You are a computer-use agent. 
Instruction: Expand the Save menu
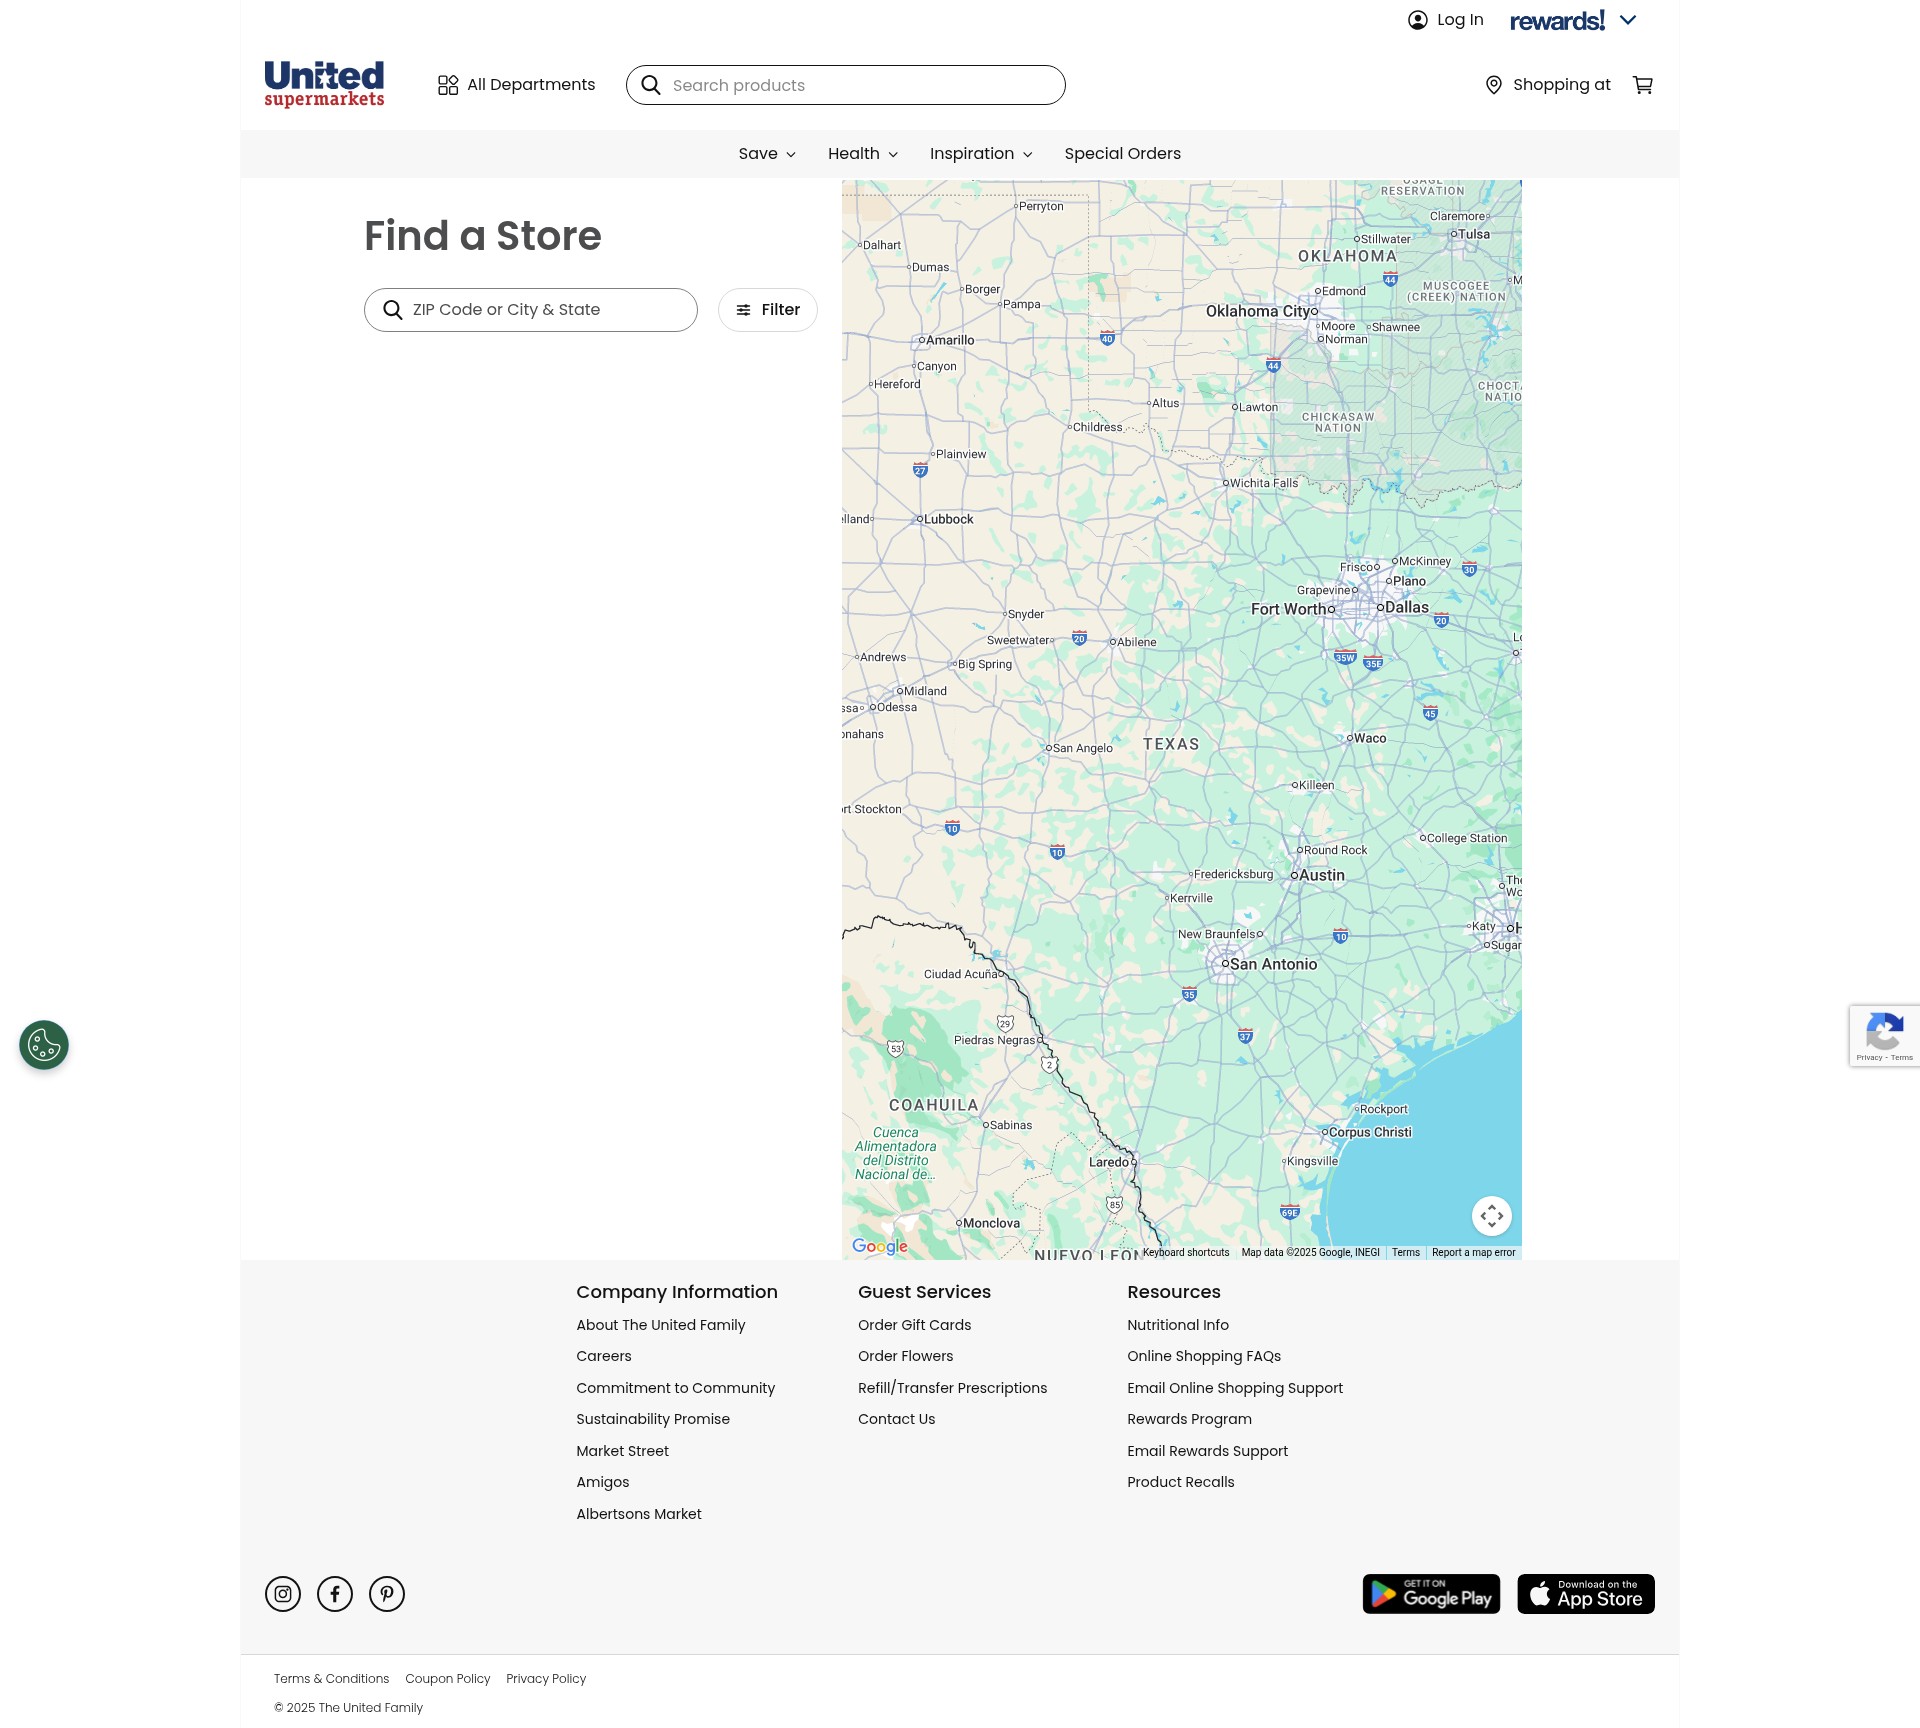pos(767,154)
